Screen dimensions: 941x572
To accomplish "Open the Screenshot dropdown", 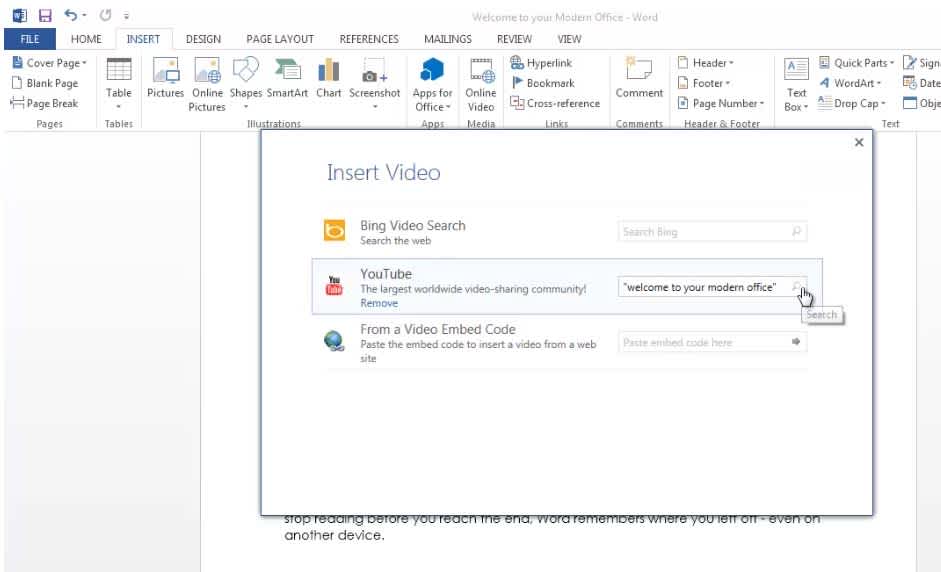I will tap(374, 83).
